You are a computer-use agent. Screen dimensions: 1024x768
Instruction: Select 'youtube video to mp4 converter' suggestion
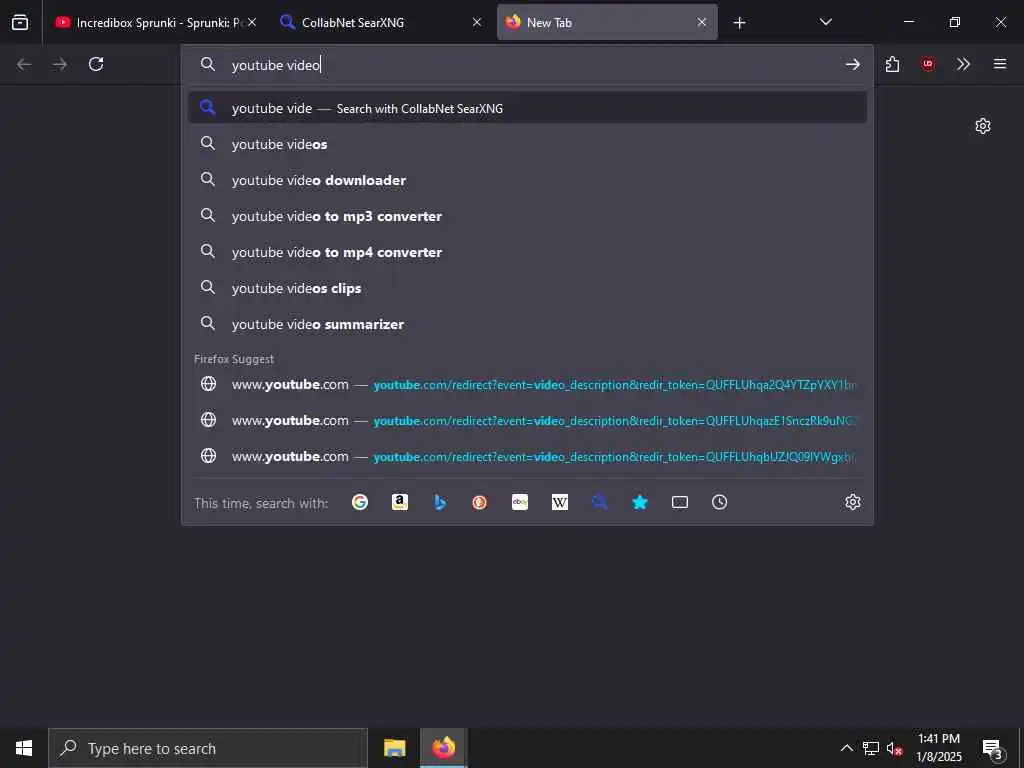pyautogui.click(x=527, y=251)
